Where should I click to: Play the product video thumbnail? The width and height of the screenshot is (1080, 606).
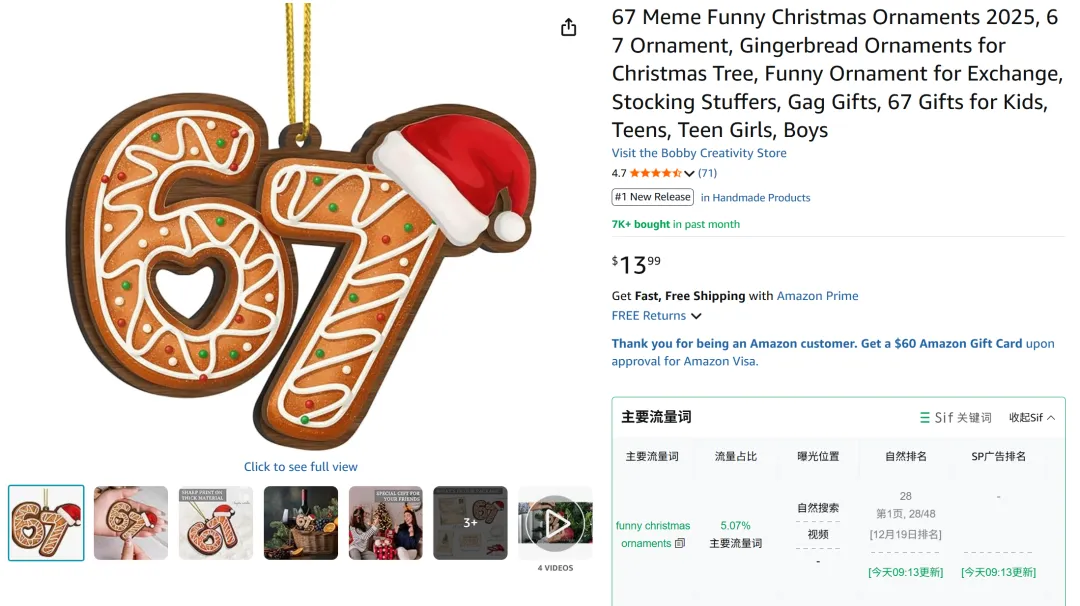coord(555,523)
